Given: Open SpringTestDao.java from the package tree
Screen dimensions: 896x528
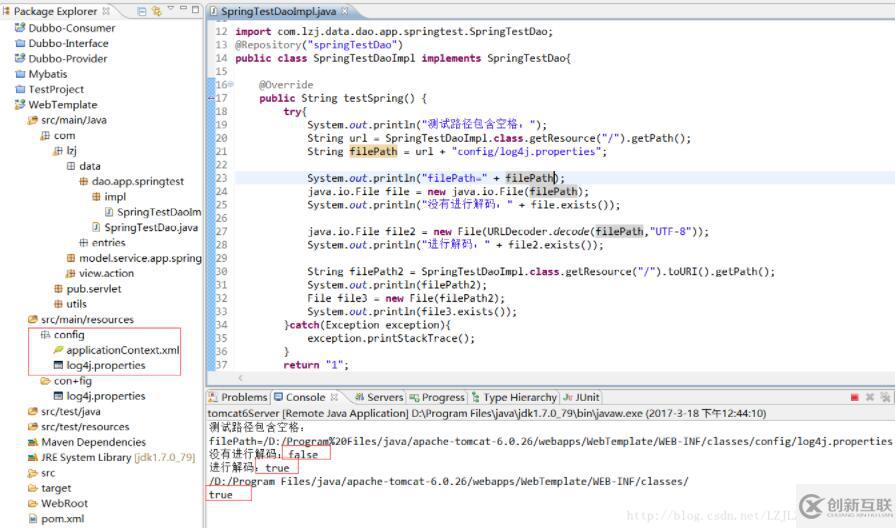Looking at the screenshot, I should coord(150,227).
